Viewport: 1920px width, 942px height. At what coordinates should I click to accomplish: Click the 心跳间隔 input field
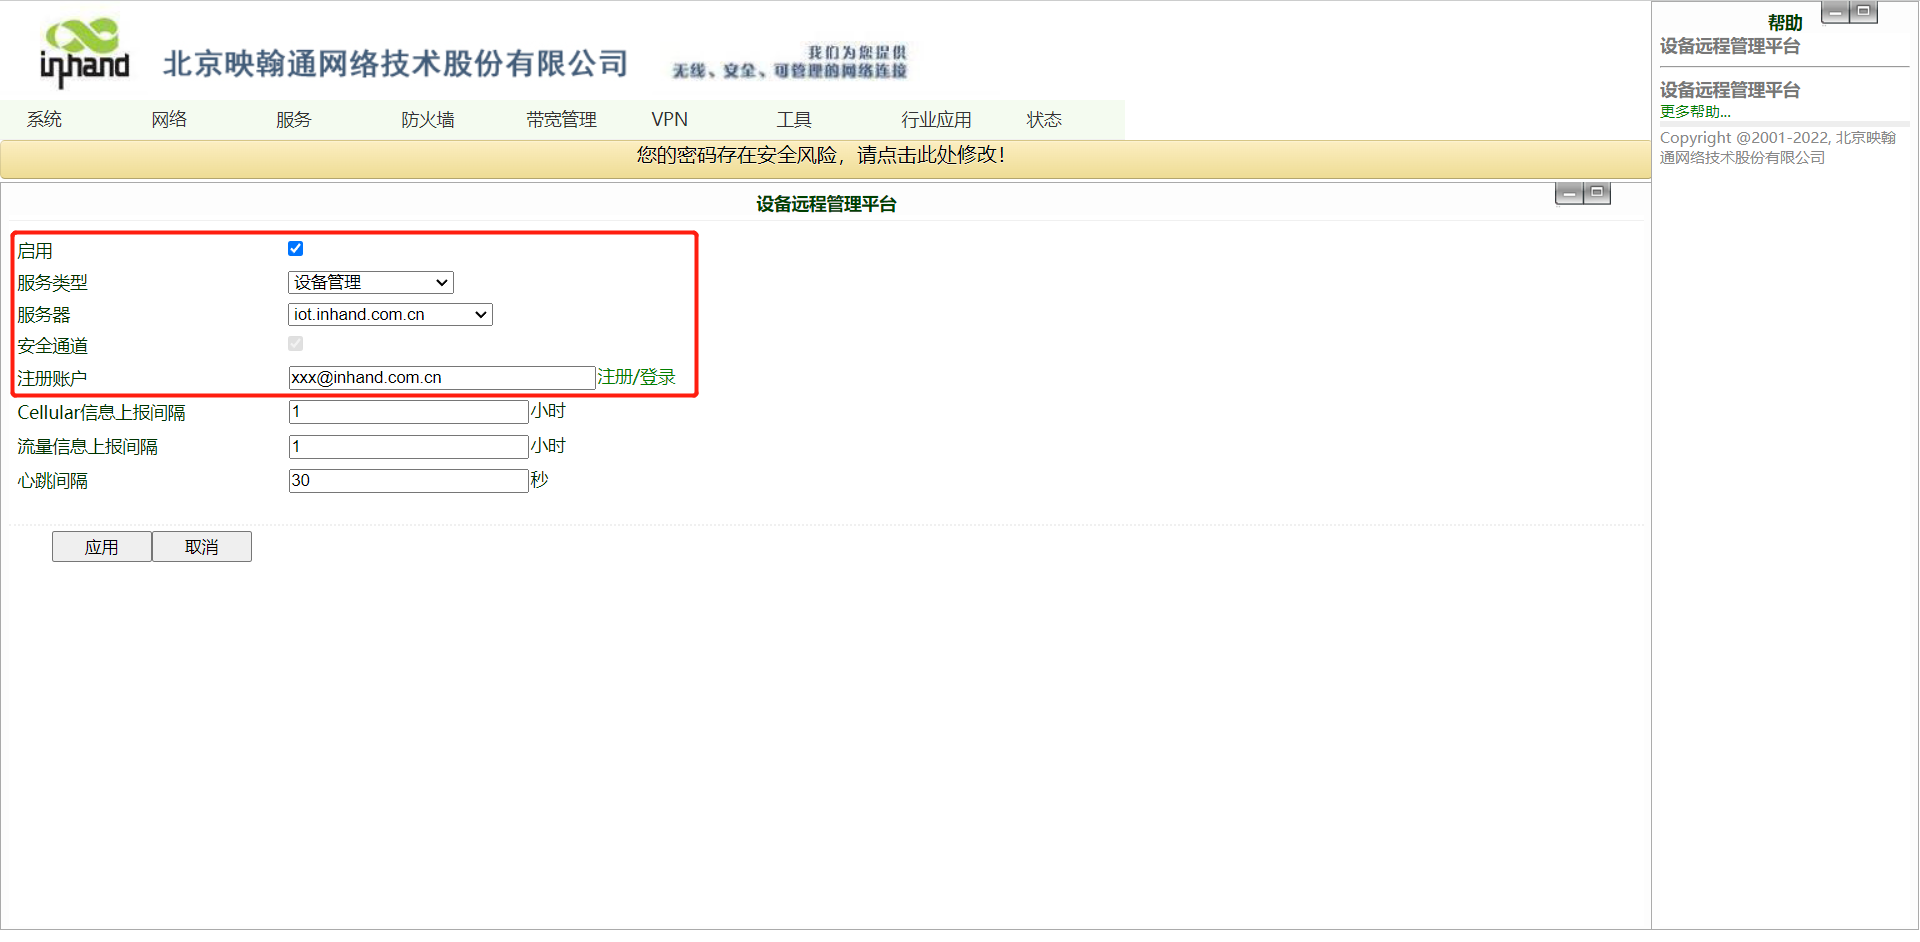coord(409,481)
